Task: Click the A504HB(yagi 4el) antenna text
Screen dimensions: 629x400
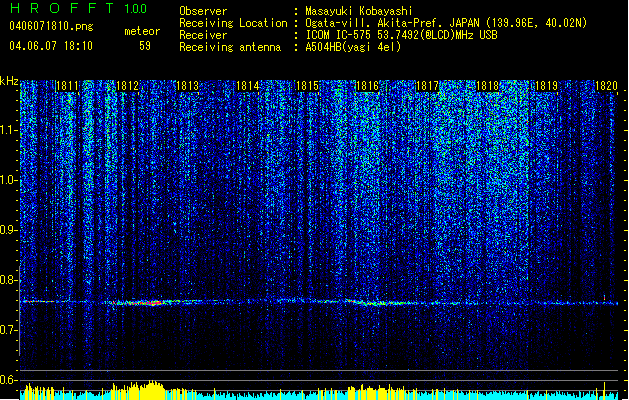Action: [x=353, y=47]
